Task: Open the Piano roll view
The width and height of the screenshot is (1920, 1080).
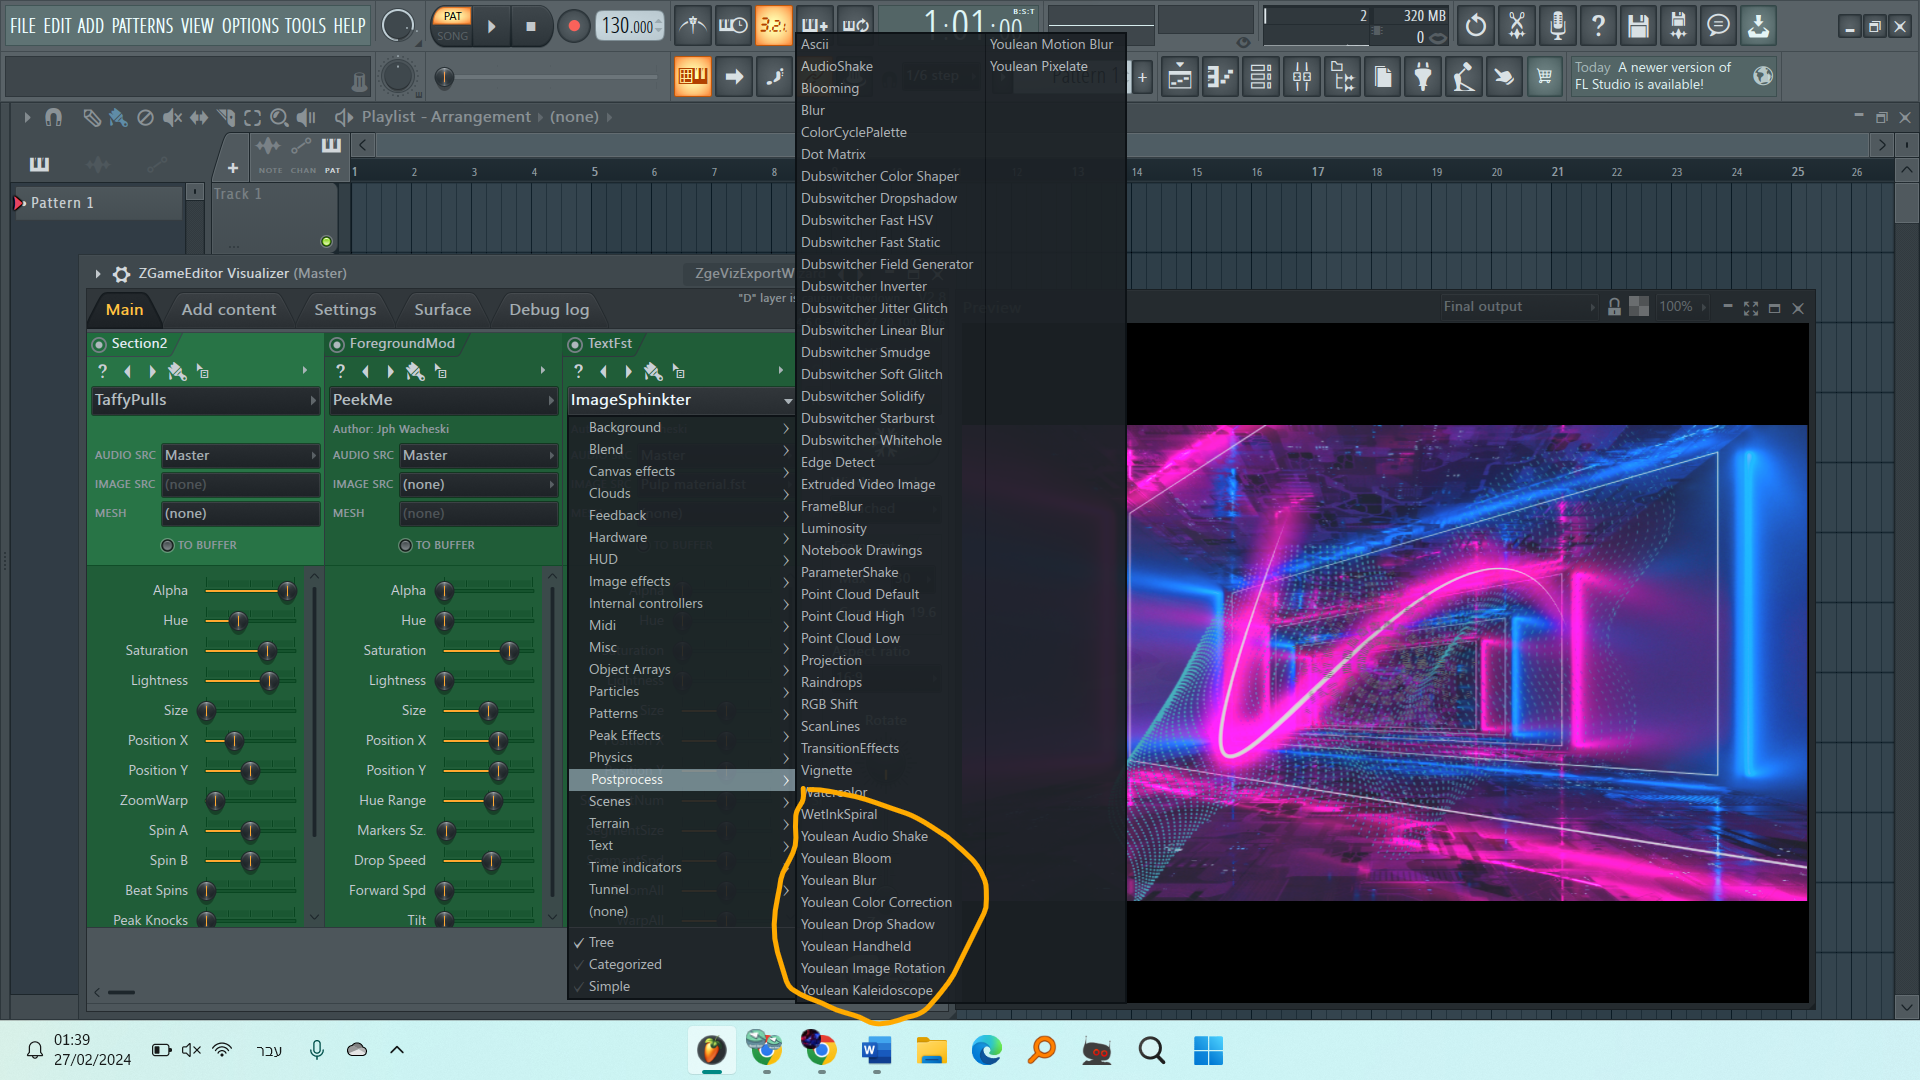Action: [1220, 77]
